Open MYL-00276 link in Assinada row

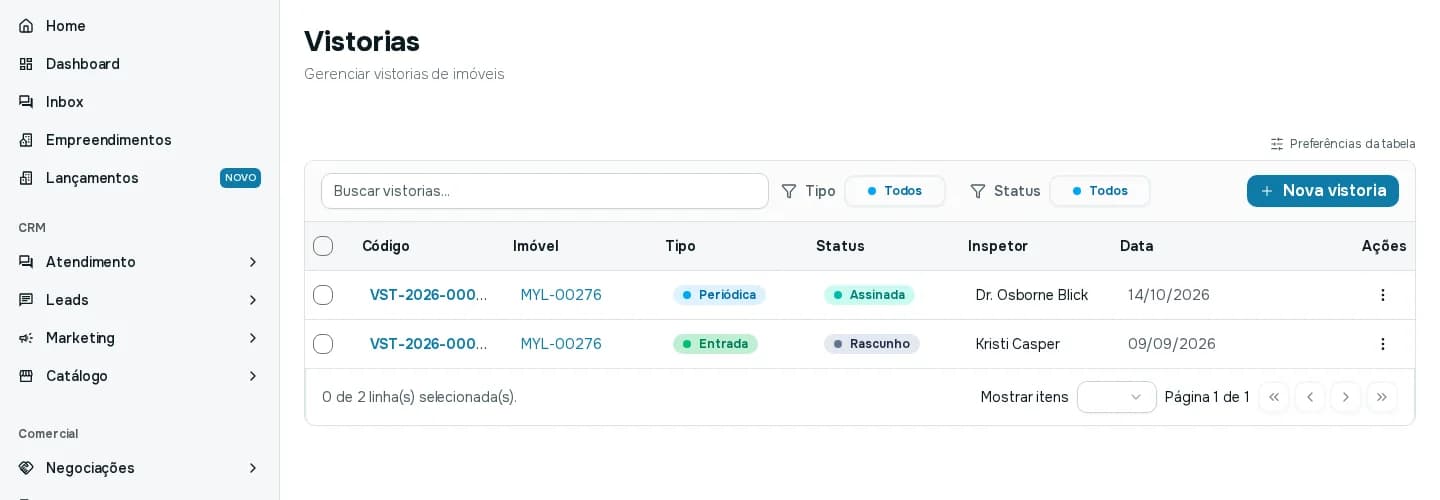[x=561, y=295]
